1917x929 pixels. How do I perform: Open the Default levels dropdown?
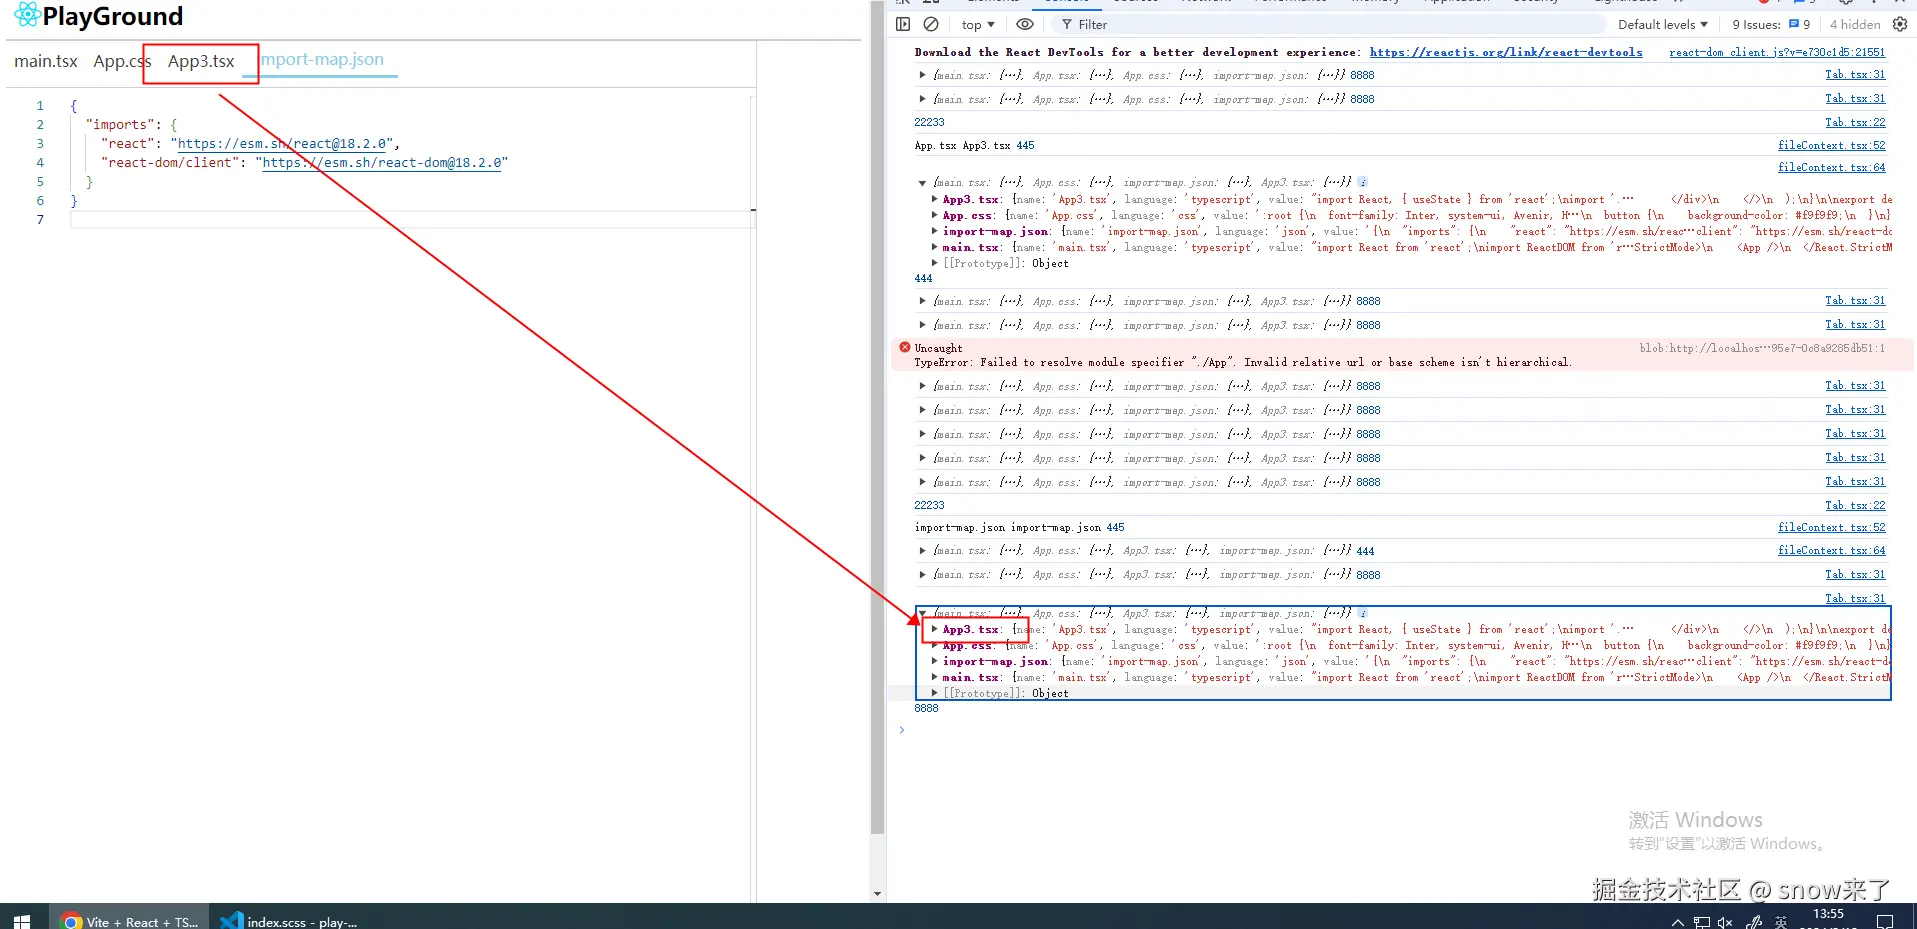[x=1663, y=24]
